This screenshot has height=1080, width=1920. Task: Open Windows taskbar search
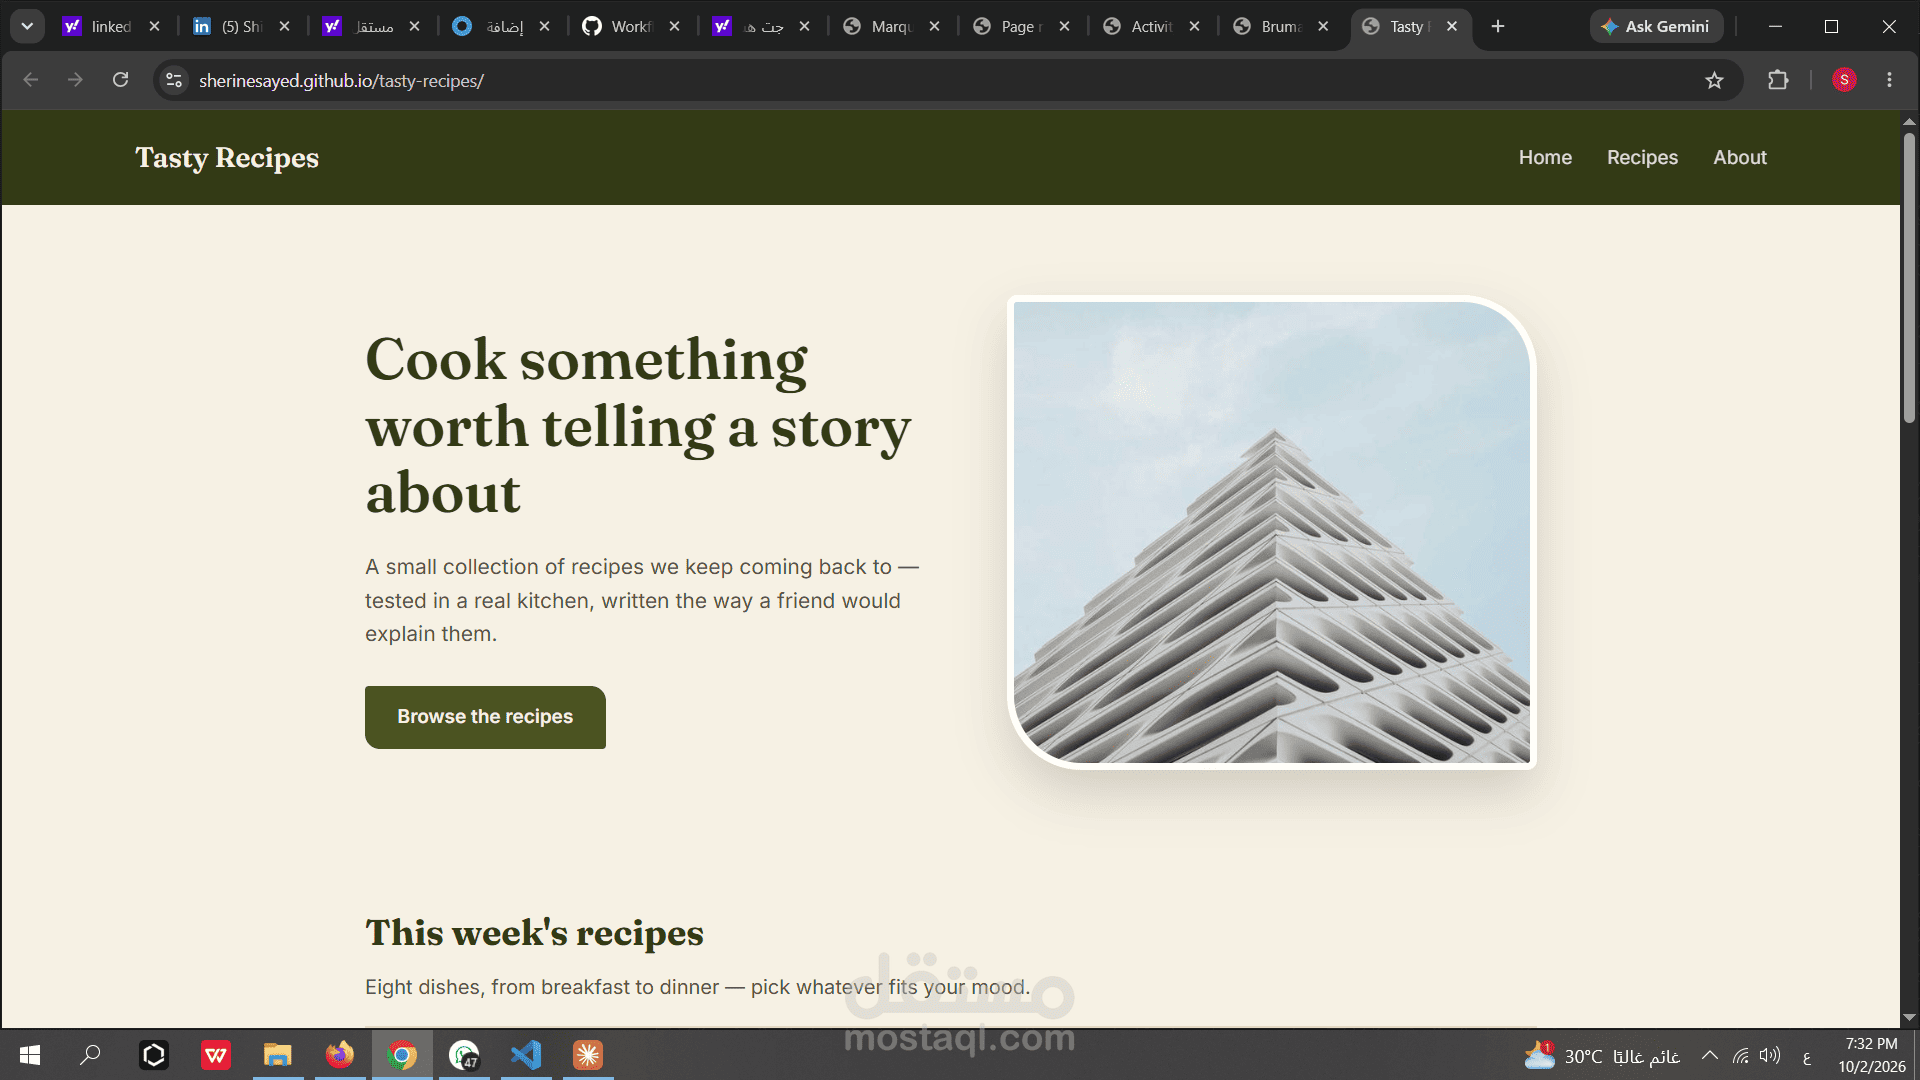[x=90, y=1055]
